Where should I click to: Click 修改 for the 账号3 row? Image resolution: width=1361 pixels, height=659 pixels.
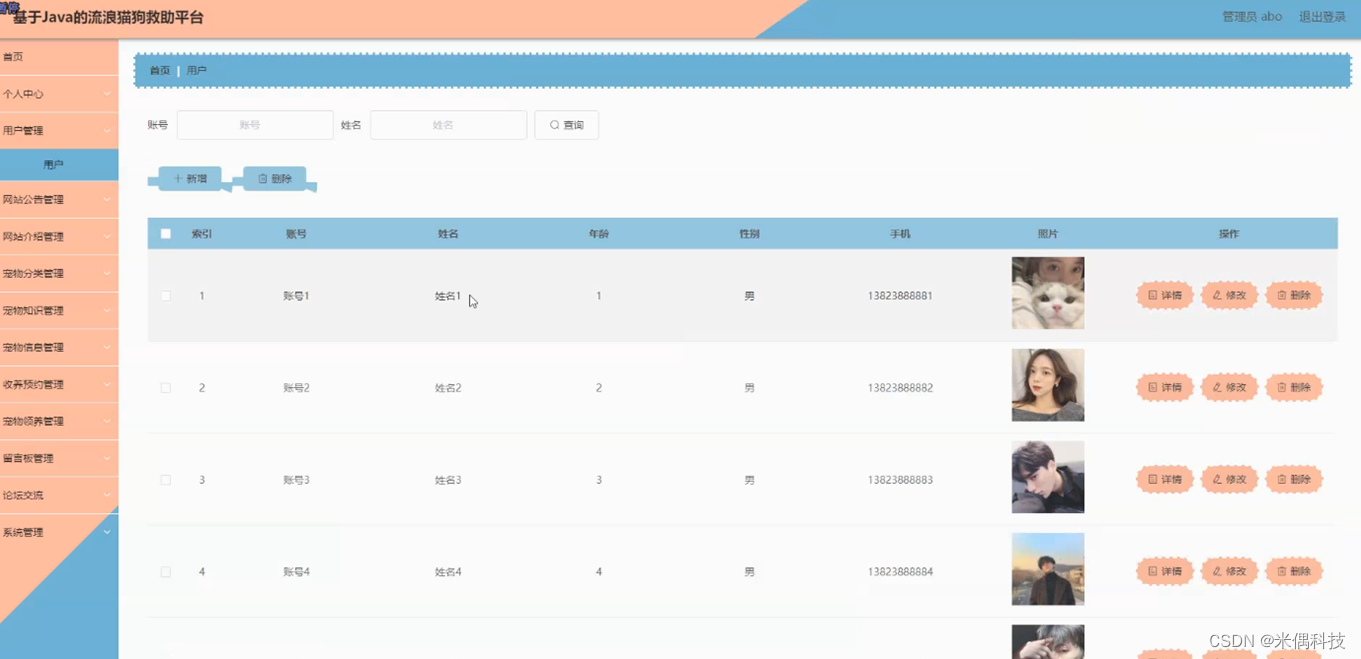point(1229,479)
